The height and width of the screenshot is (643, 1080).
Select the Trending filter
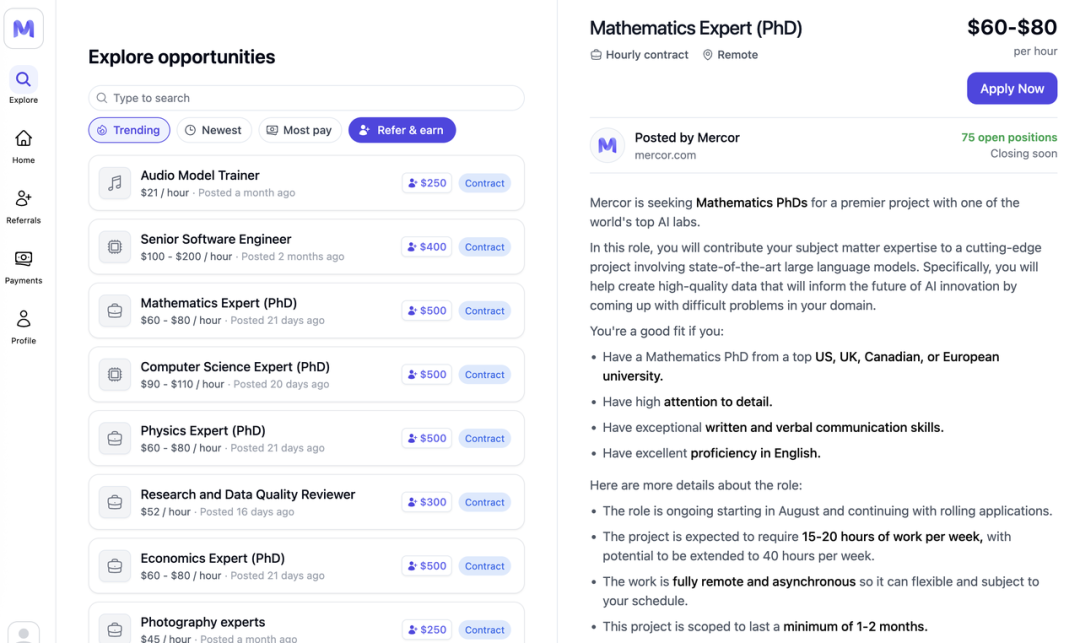(129, 130)
